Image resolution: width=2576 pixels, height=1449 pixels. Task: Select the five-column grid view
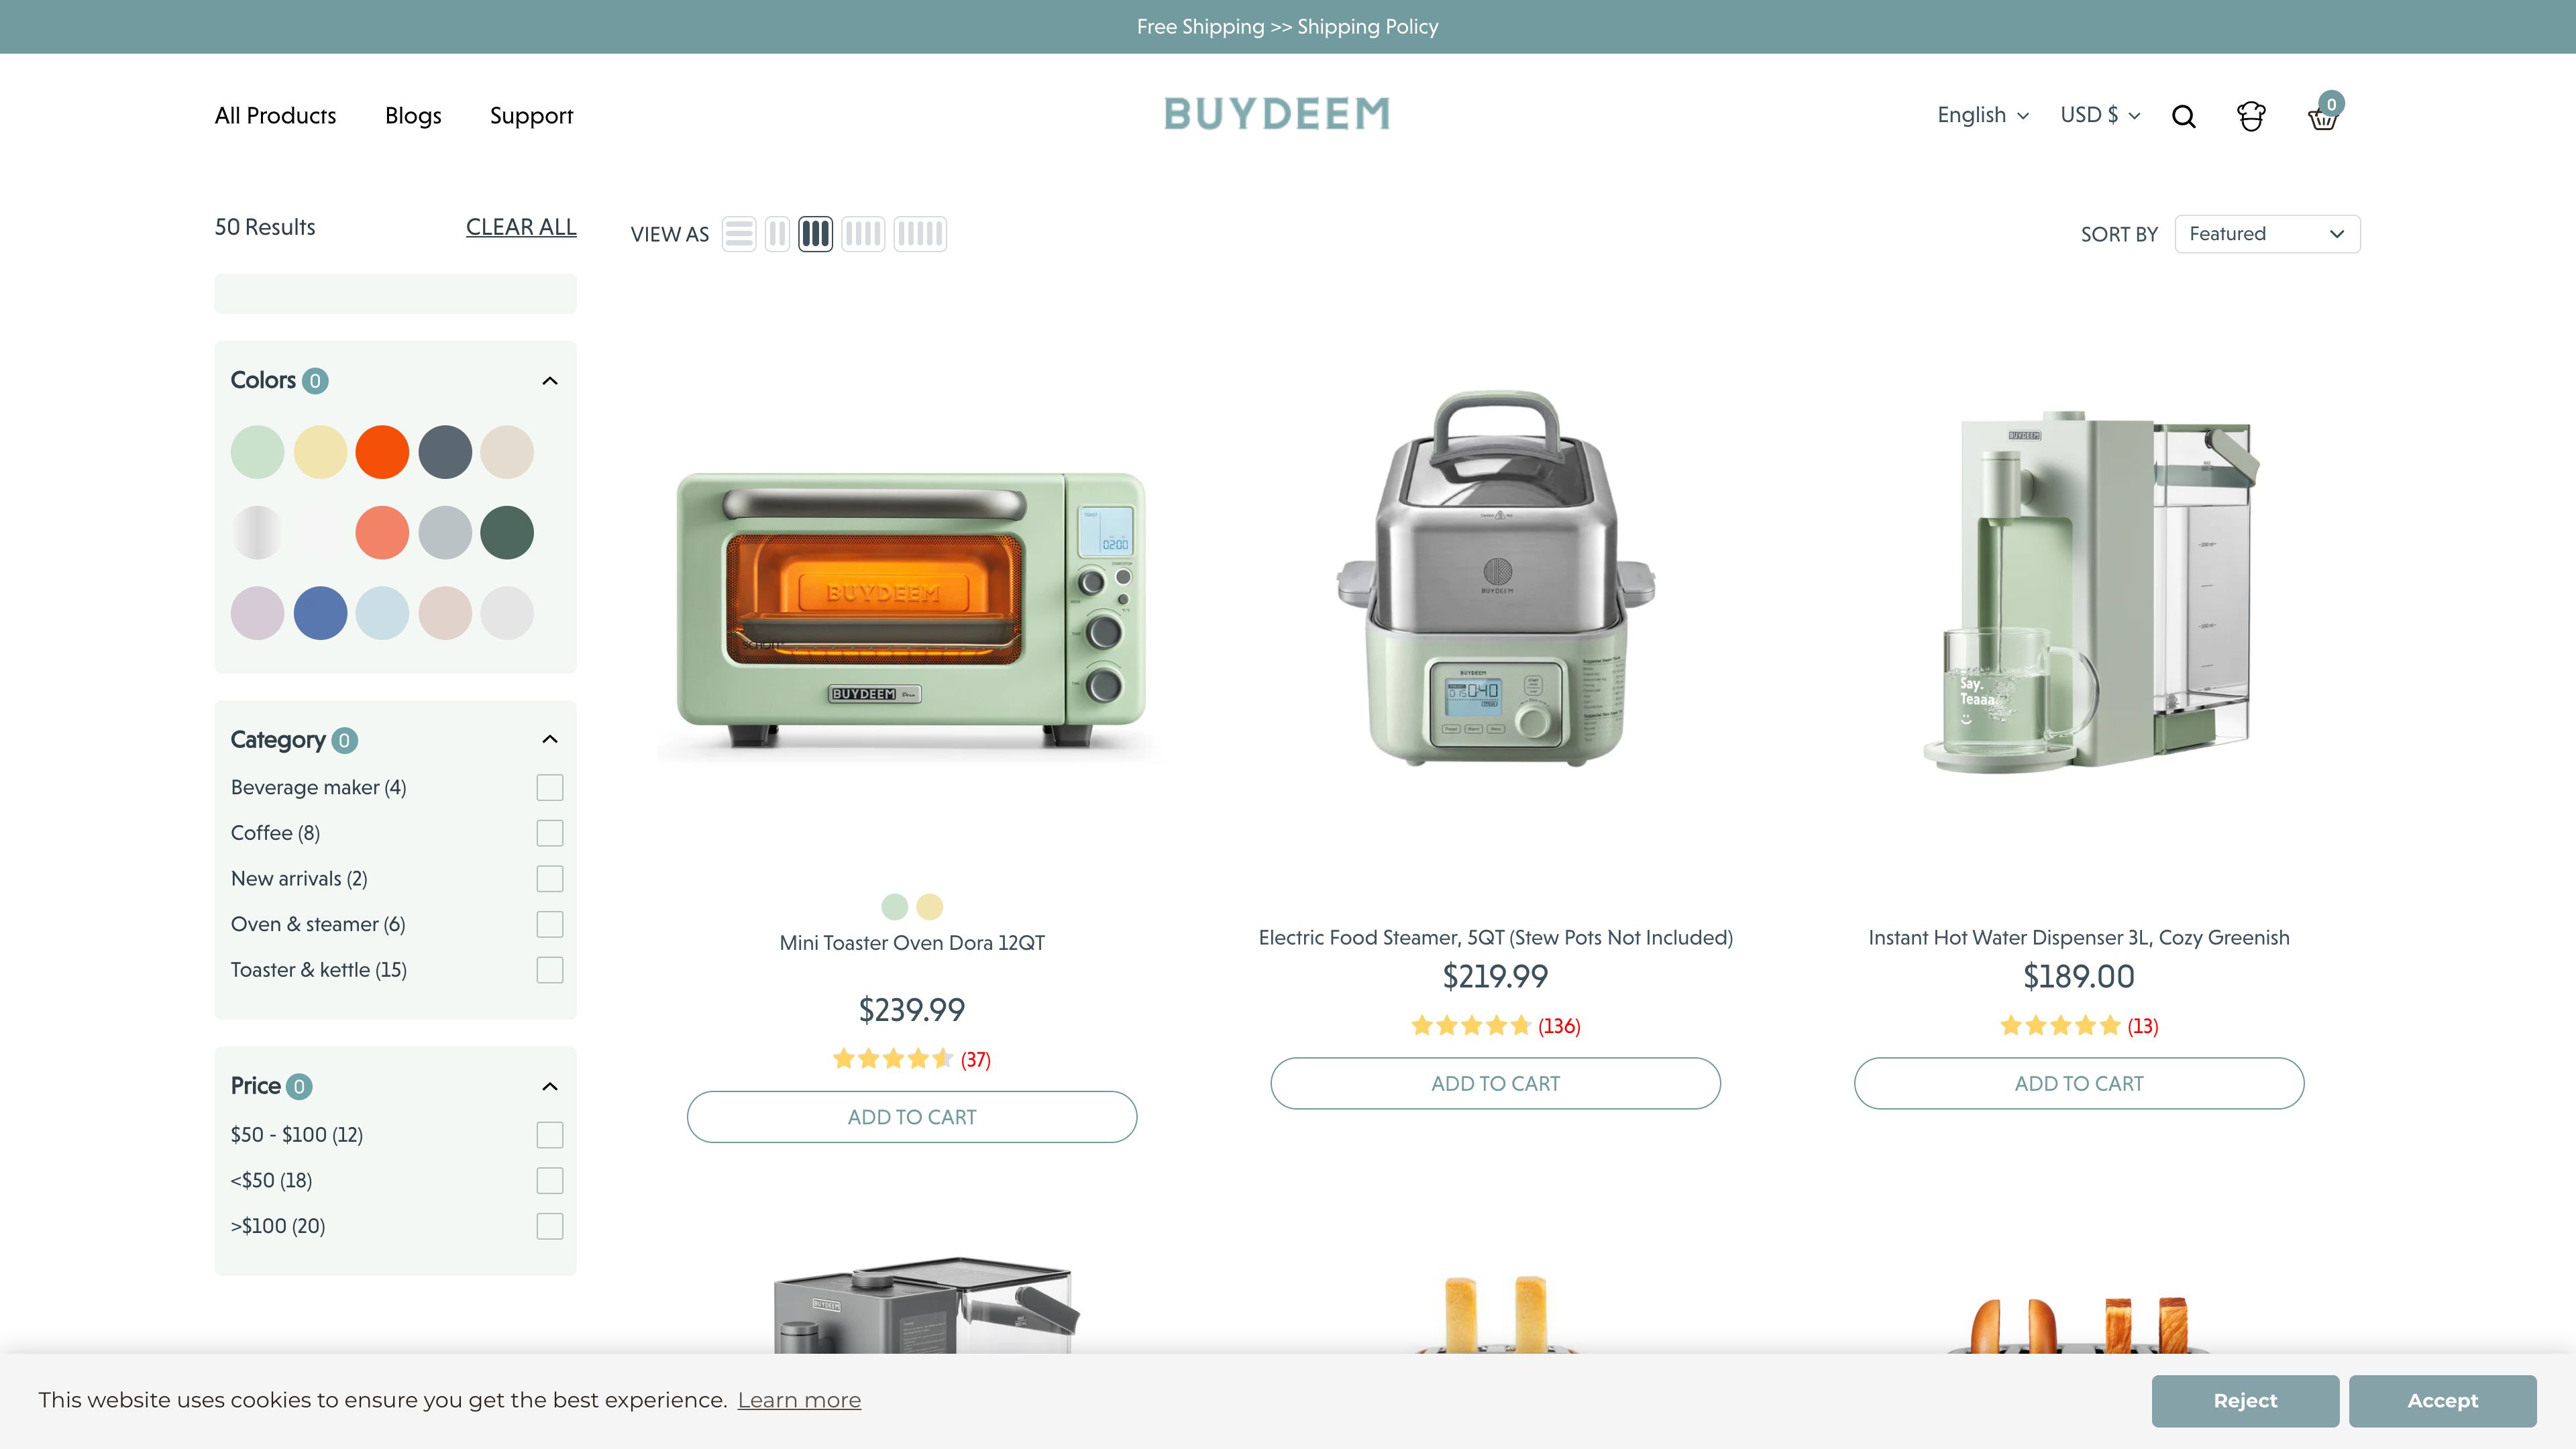[x=920, y=233]
